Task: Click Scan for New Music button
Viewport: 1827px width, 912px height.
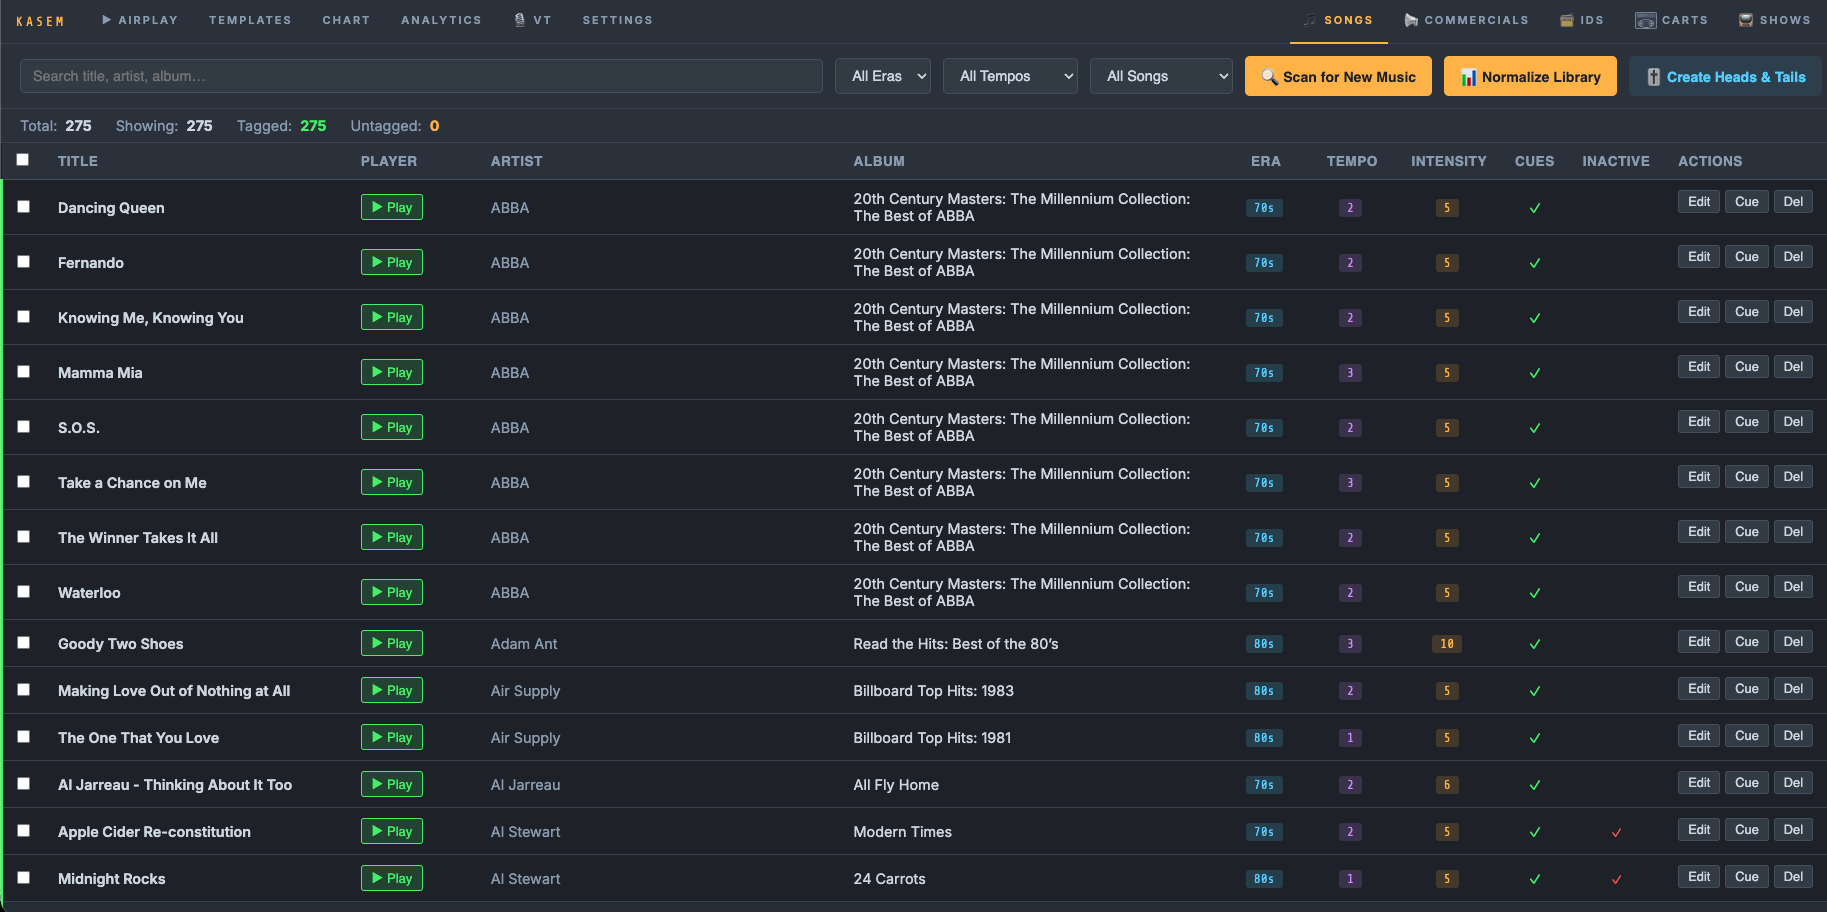Action: click(1338, 76)
